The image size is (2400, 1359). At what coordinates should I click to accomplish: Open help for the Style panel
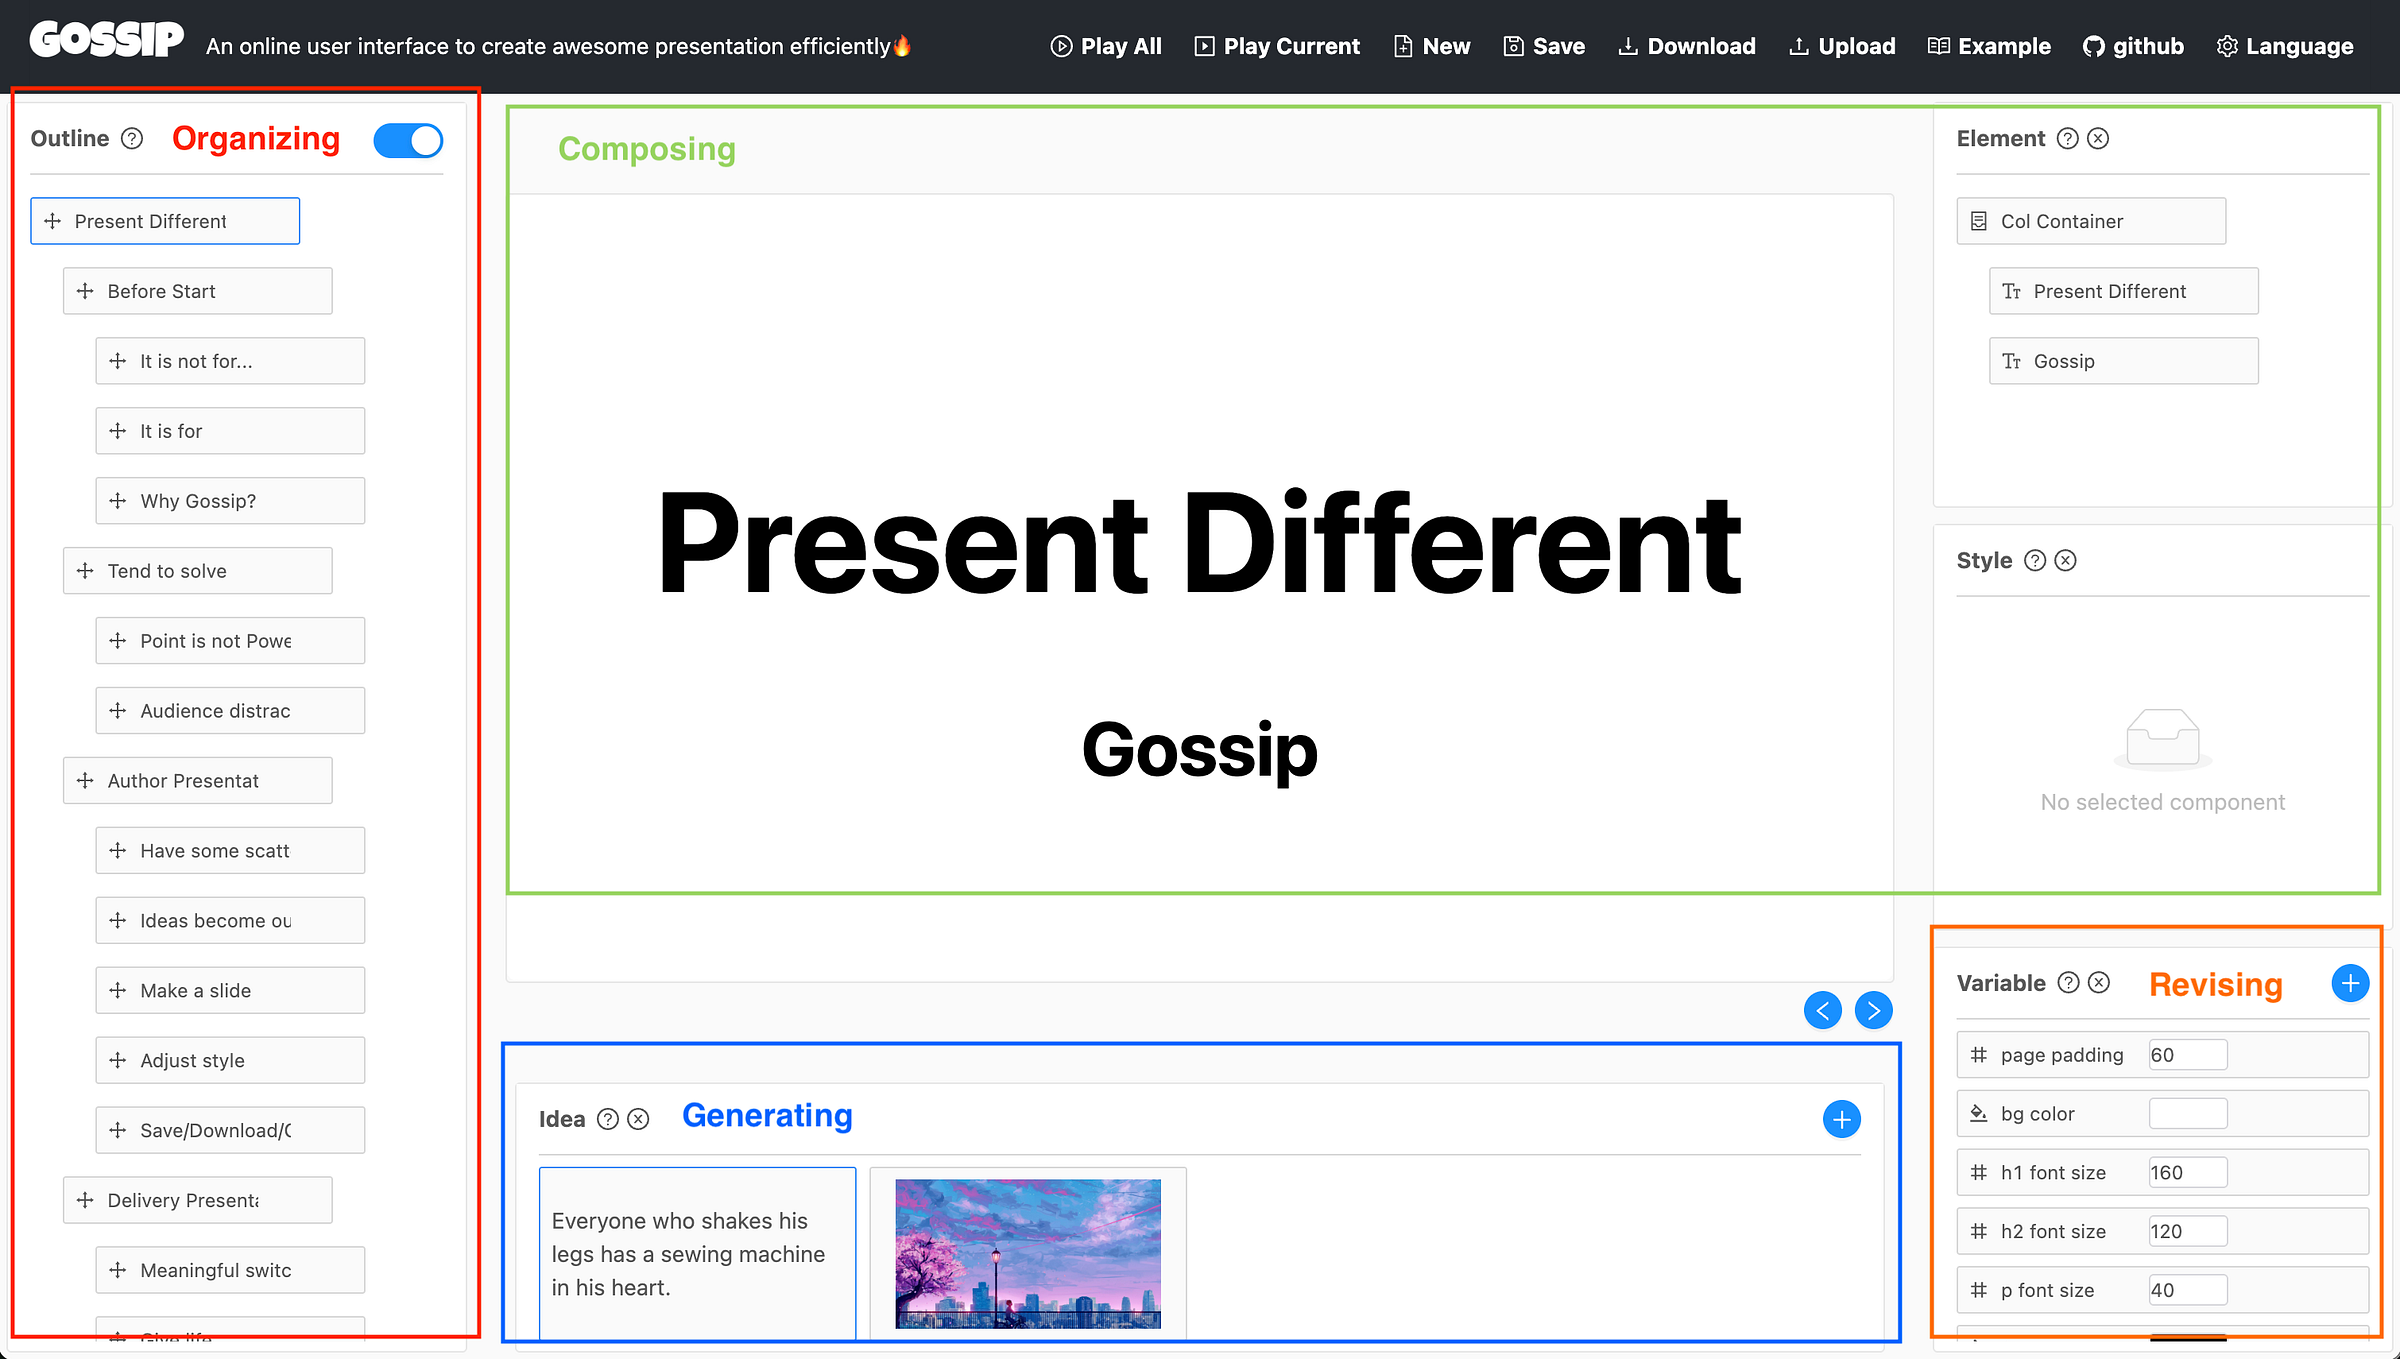(2034, 560)
